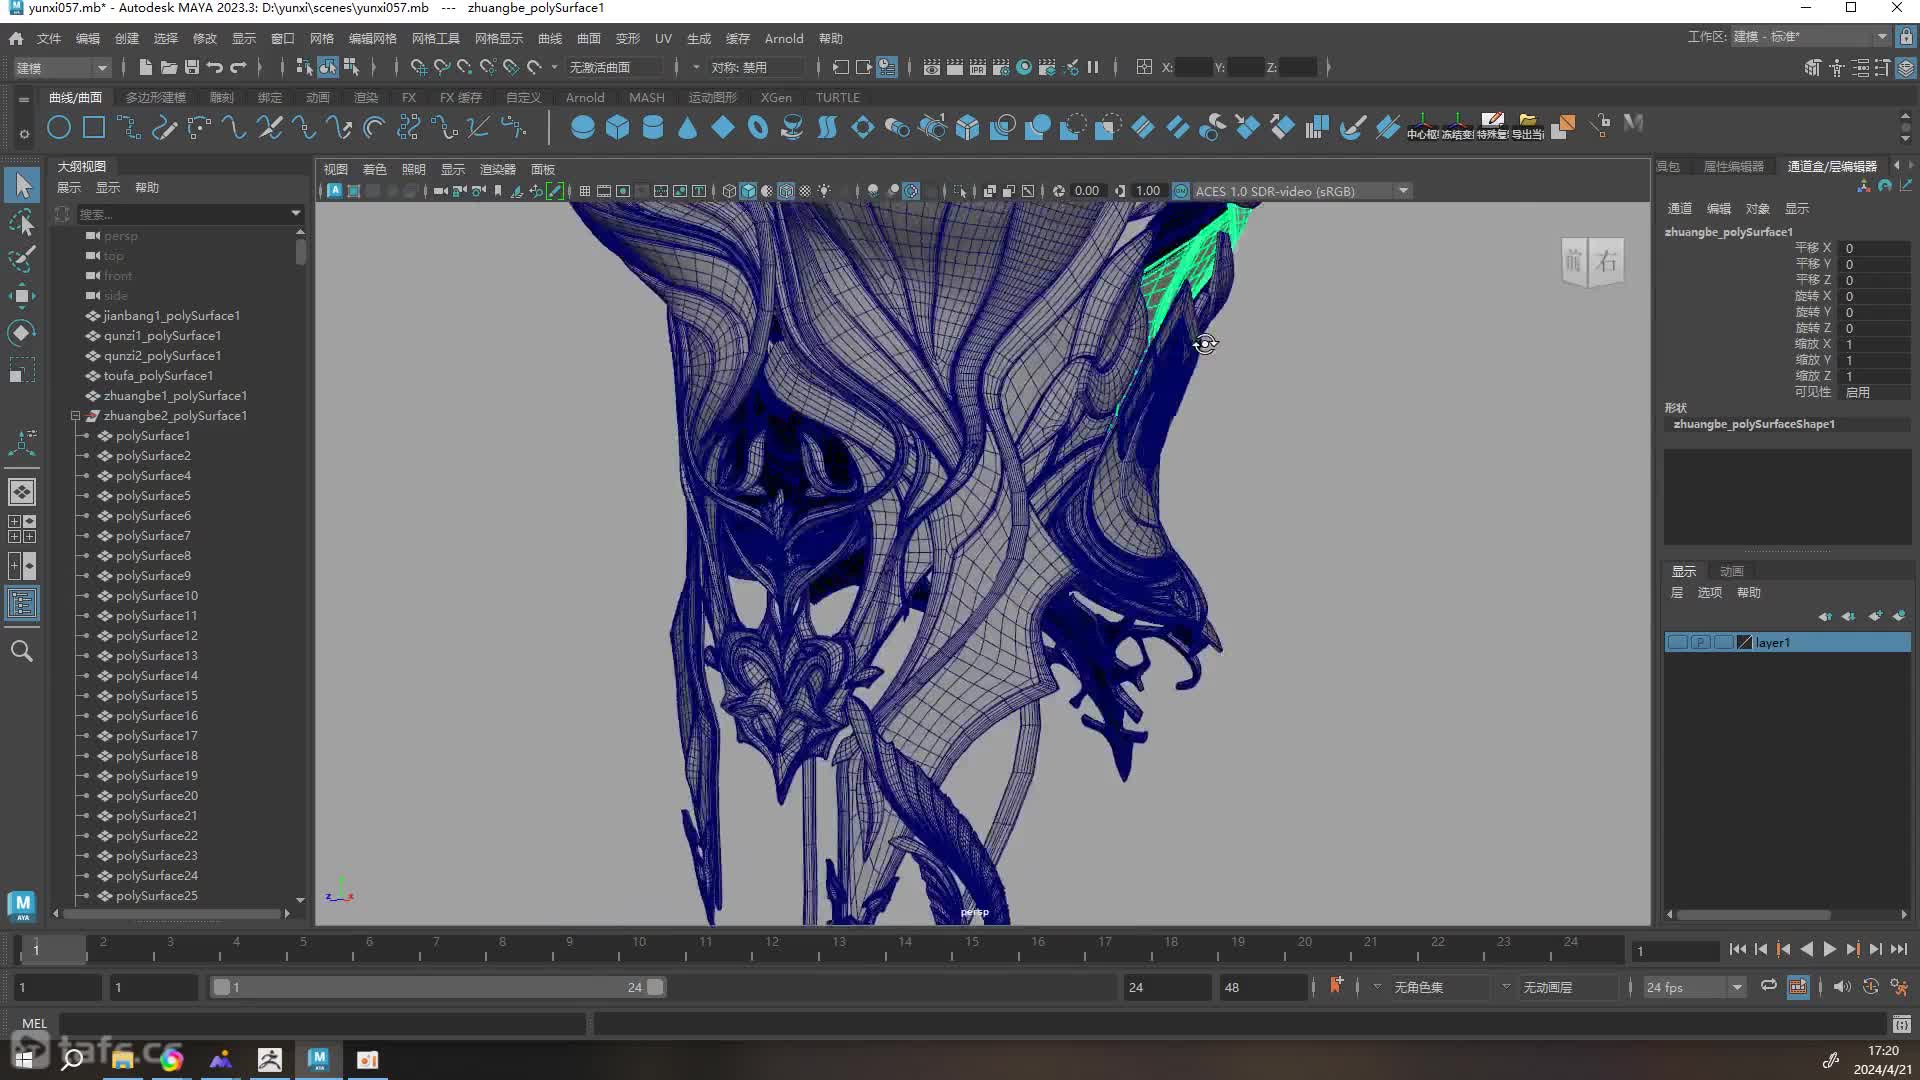Play the animation forward
Viewport: 1920px width, 1080px height.
pyautogui.click(x=1829, y=949)
